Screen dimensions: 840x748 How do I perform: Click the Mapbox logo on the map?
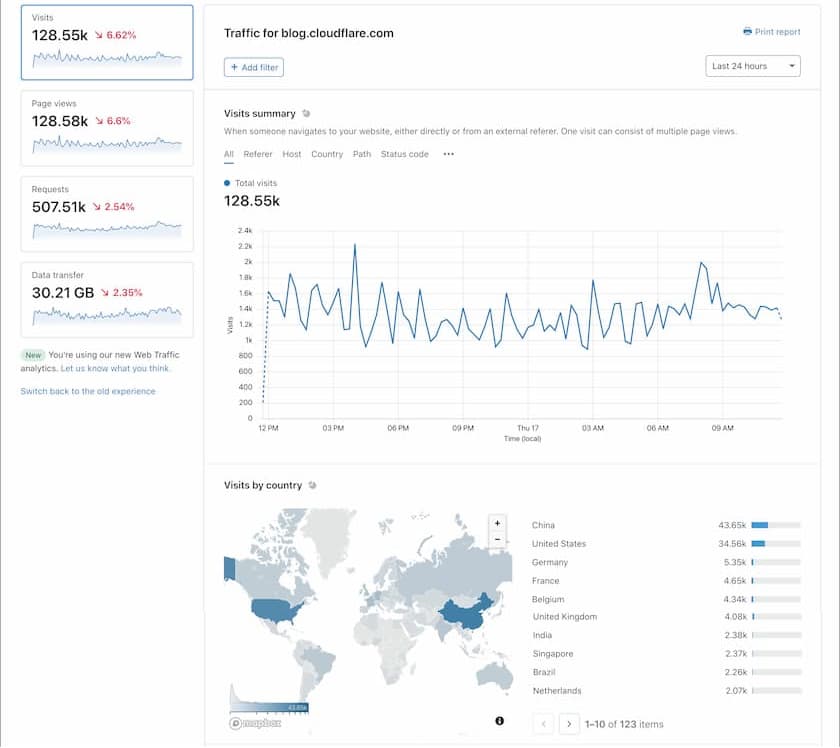click(255, 723)
